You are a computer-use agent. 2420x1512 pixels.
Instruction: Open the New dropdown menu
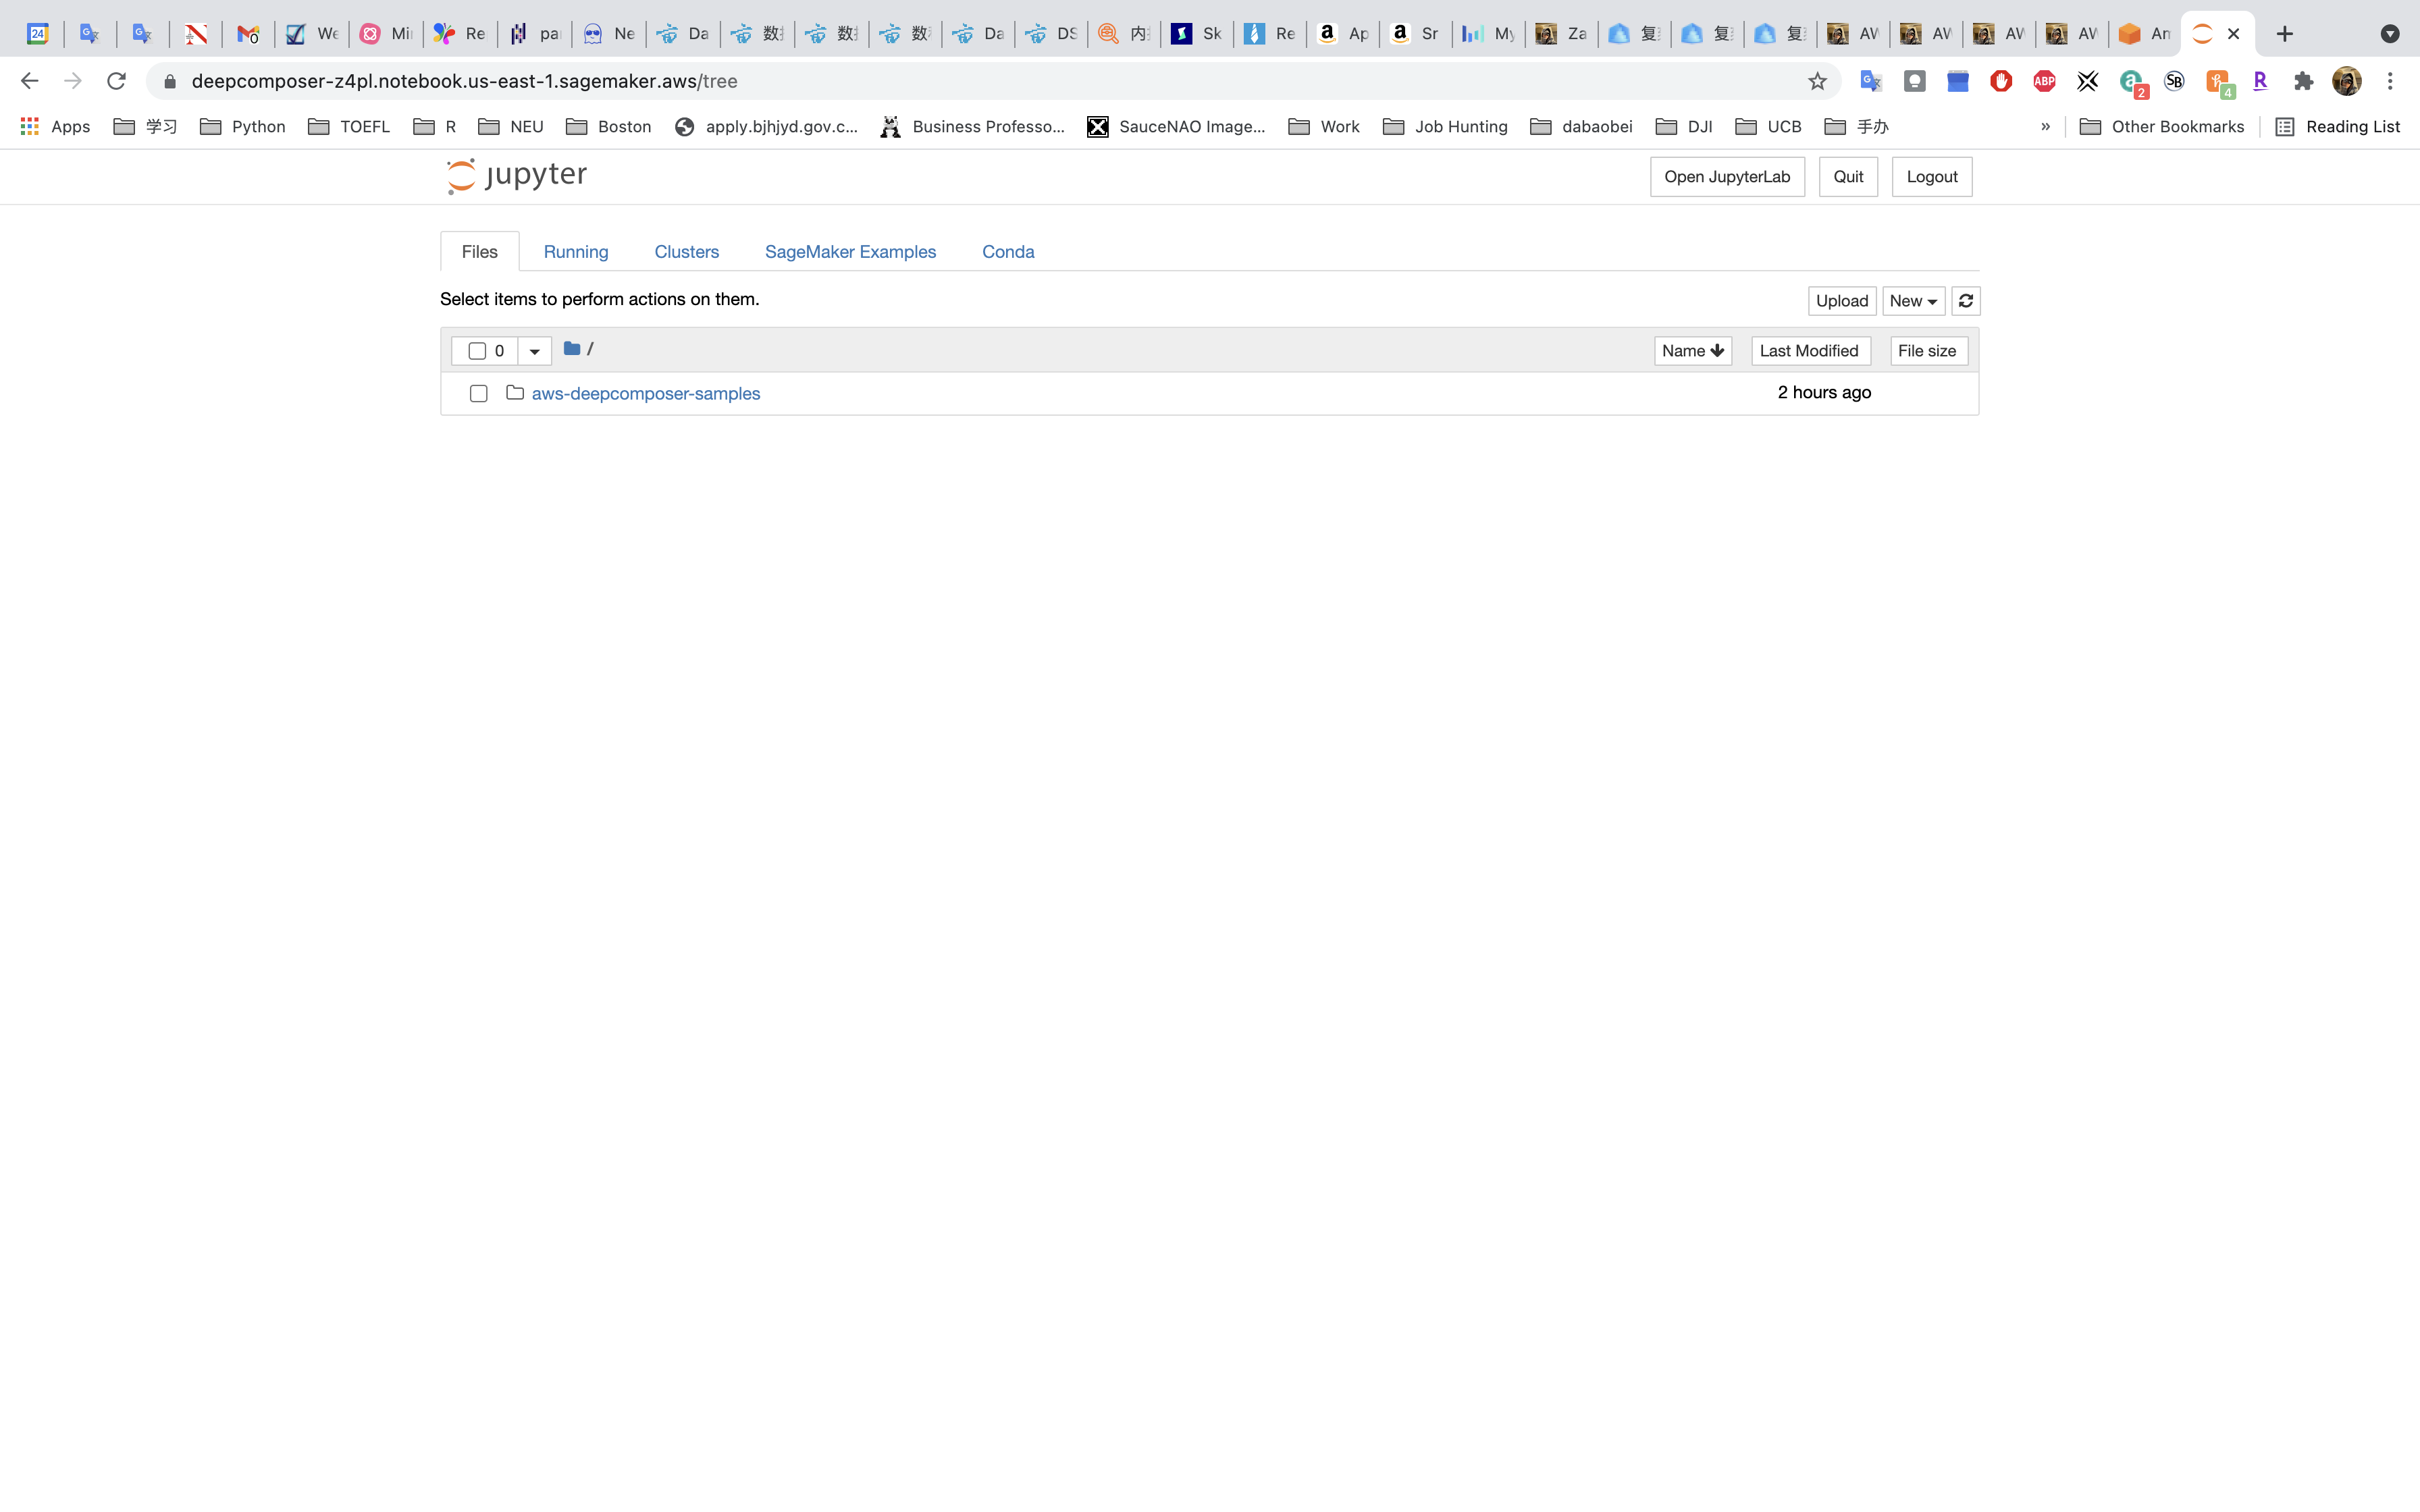(x=1913, y=301)
